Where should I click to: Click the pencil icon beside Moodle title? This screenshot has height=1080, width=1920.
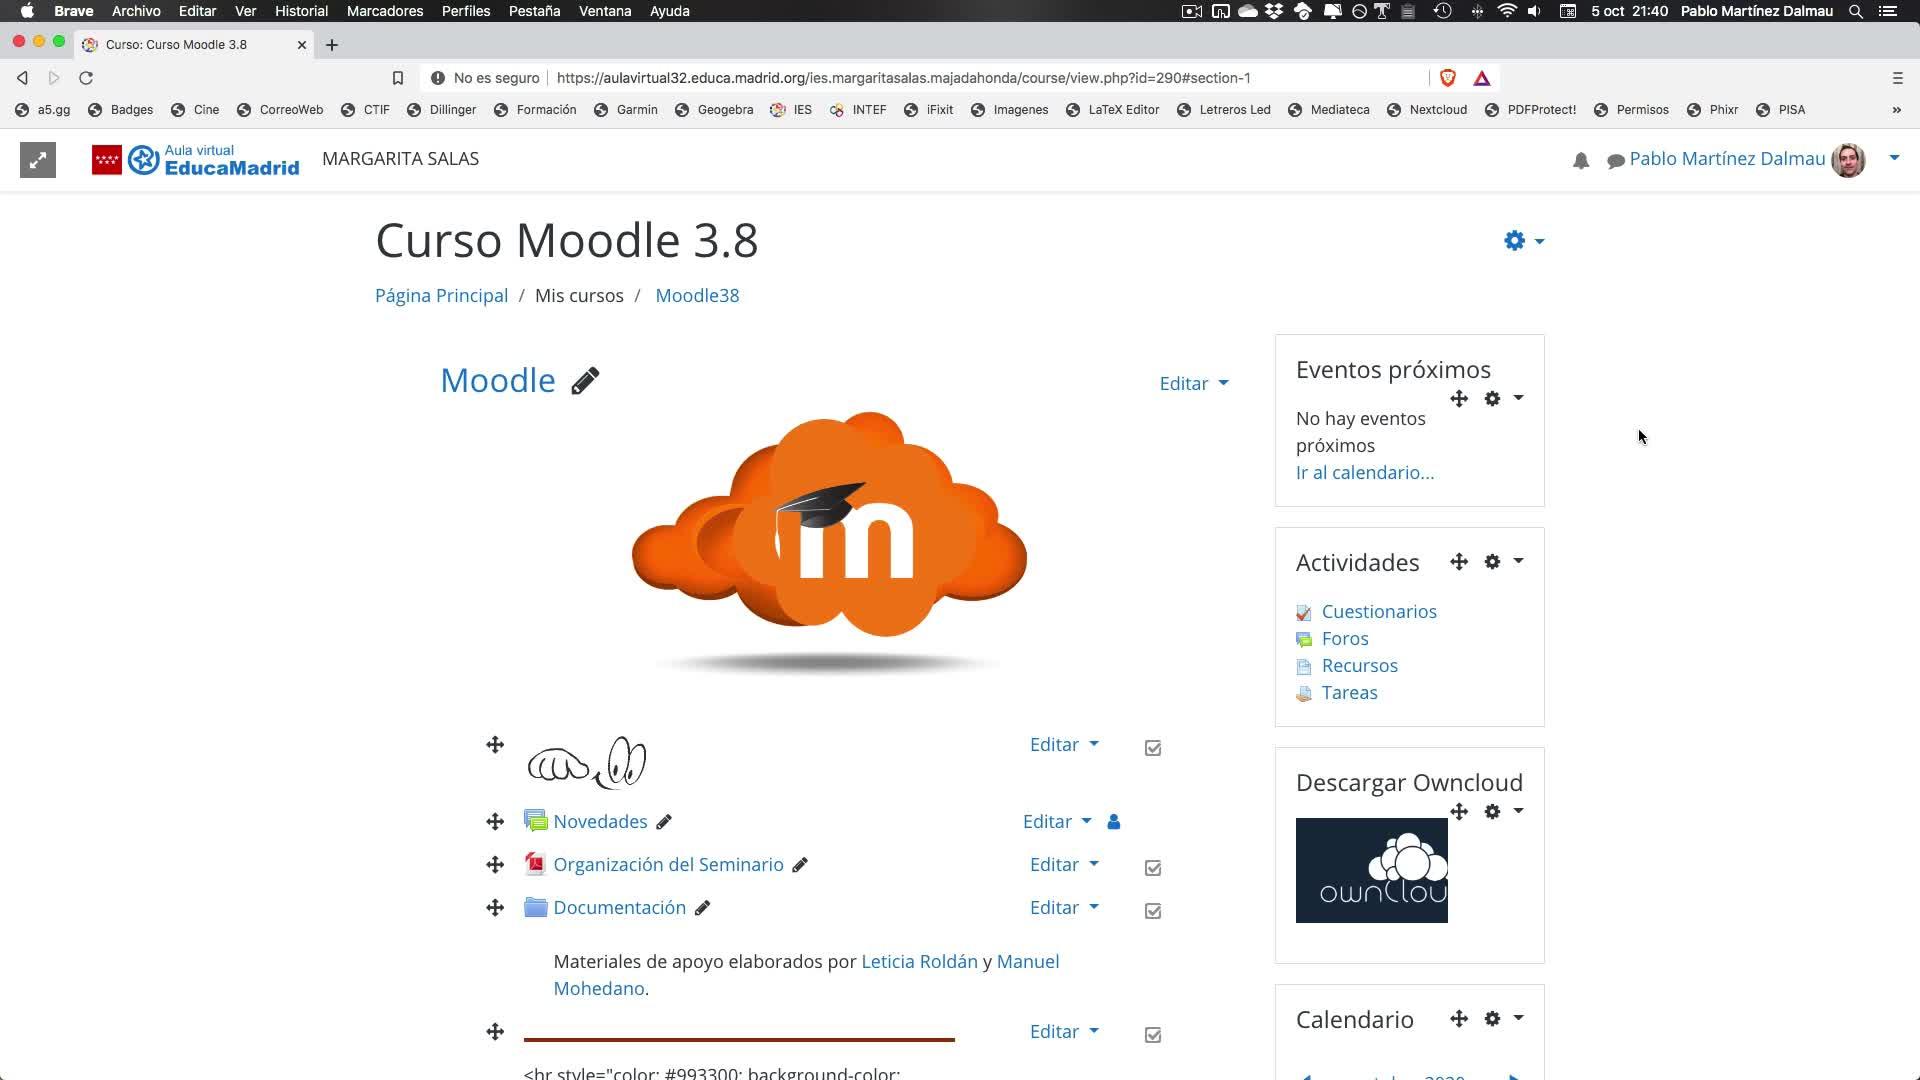click(x=585, y=381)
